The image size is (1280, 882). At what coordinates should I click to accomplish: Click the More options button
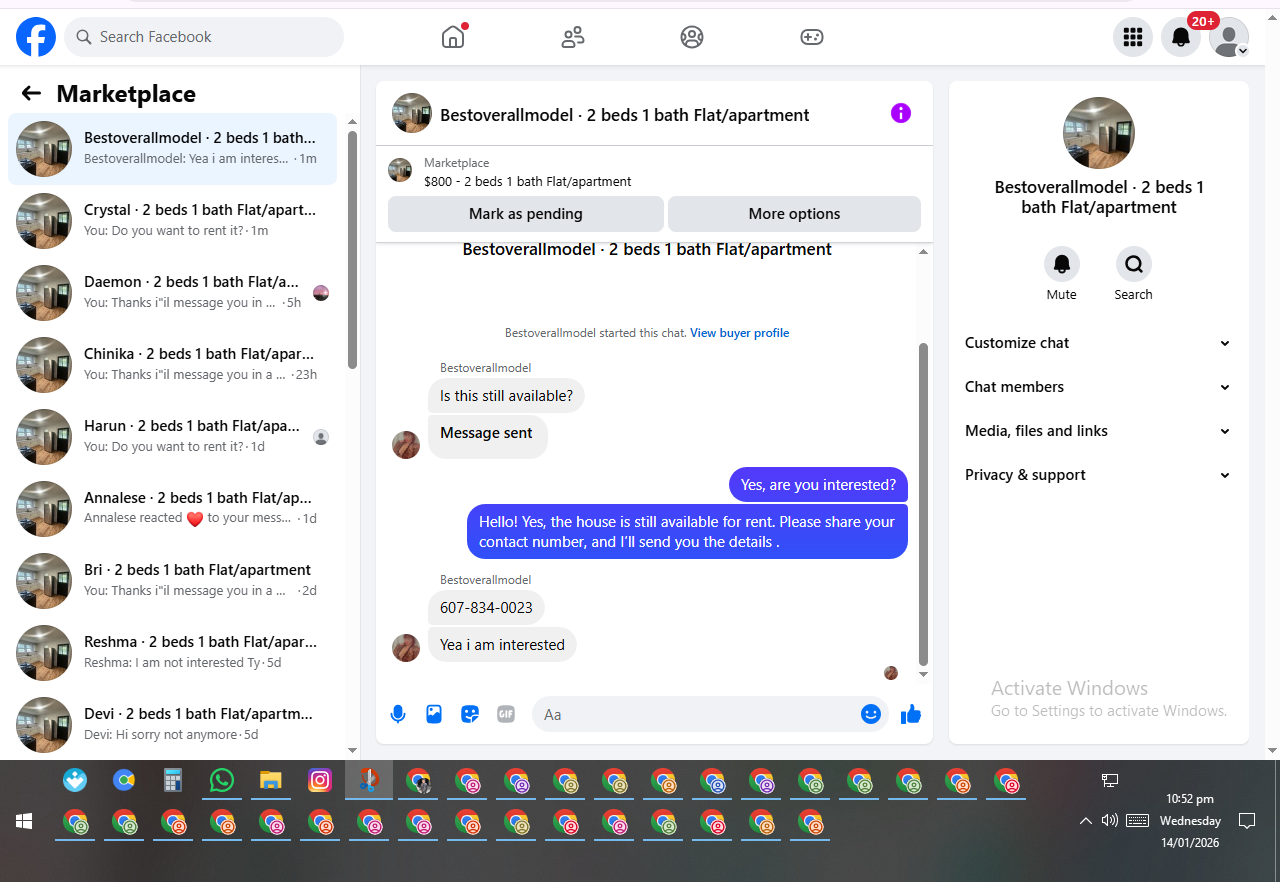click(x=794, y=214)
